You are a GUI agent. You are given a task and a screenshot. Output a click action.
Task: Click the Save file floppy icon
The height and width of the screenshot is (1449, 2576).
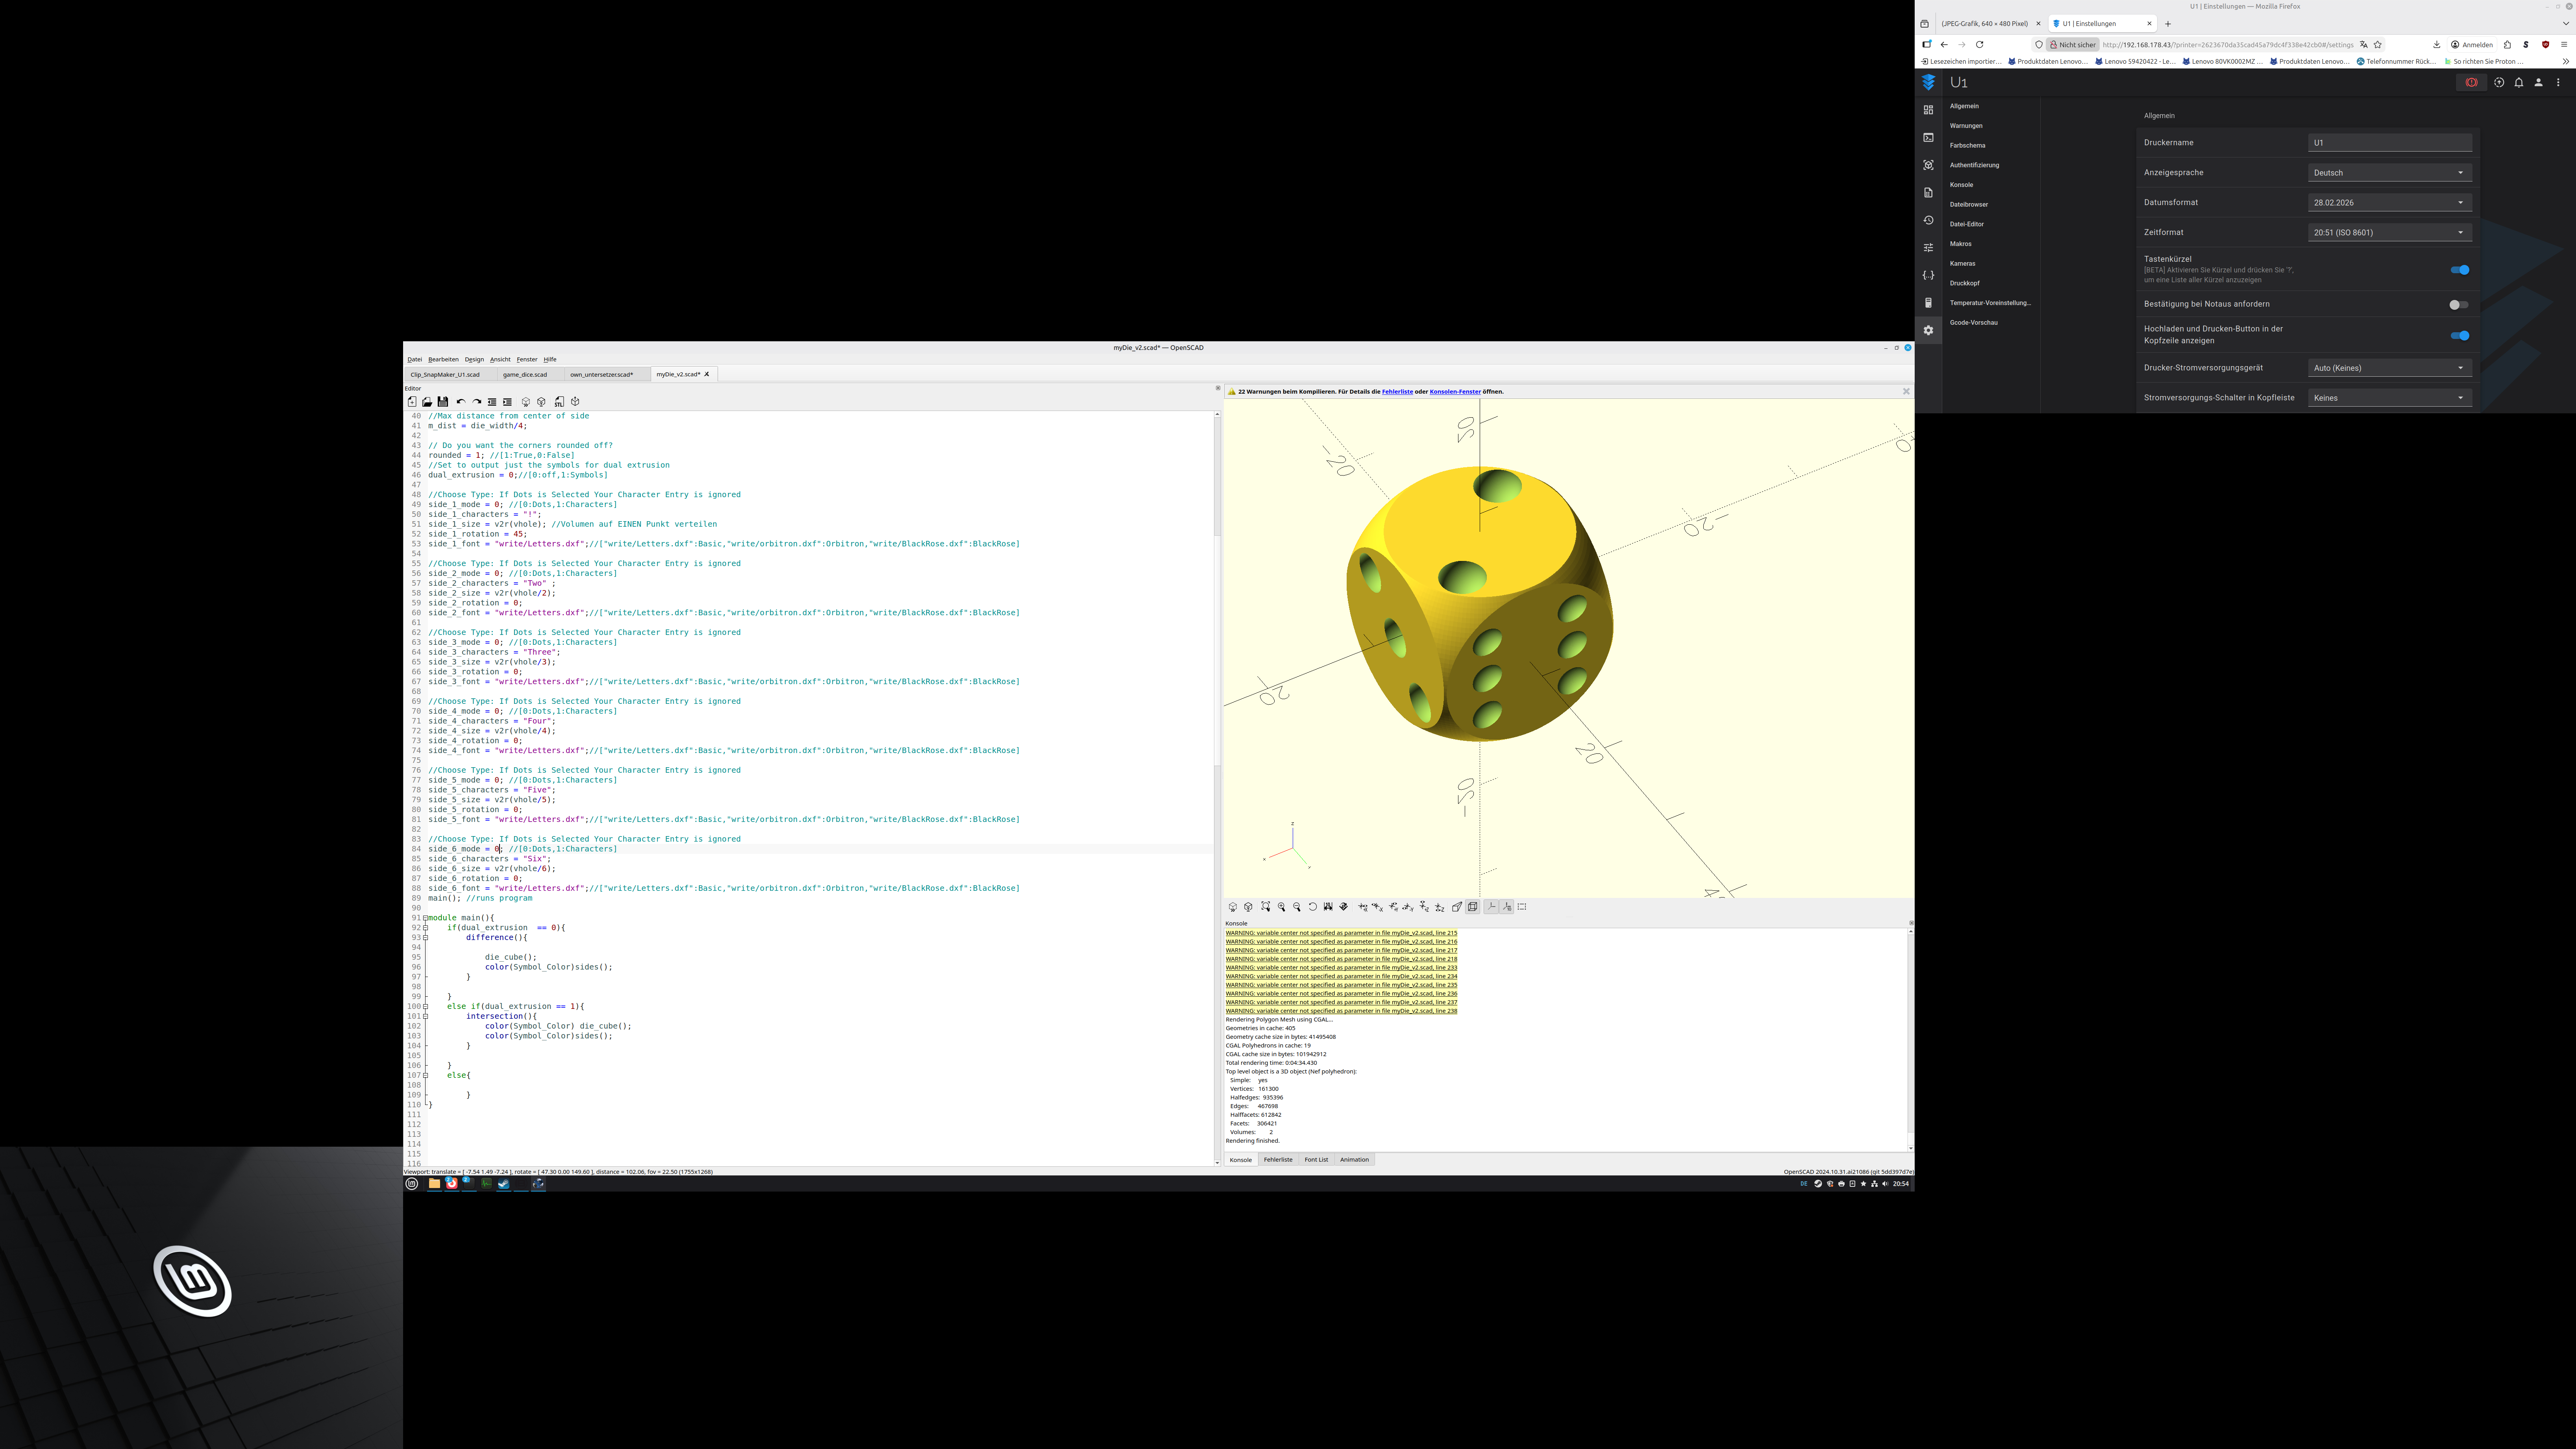pyautogui.click(x=443, y=402)
